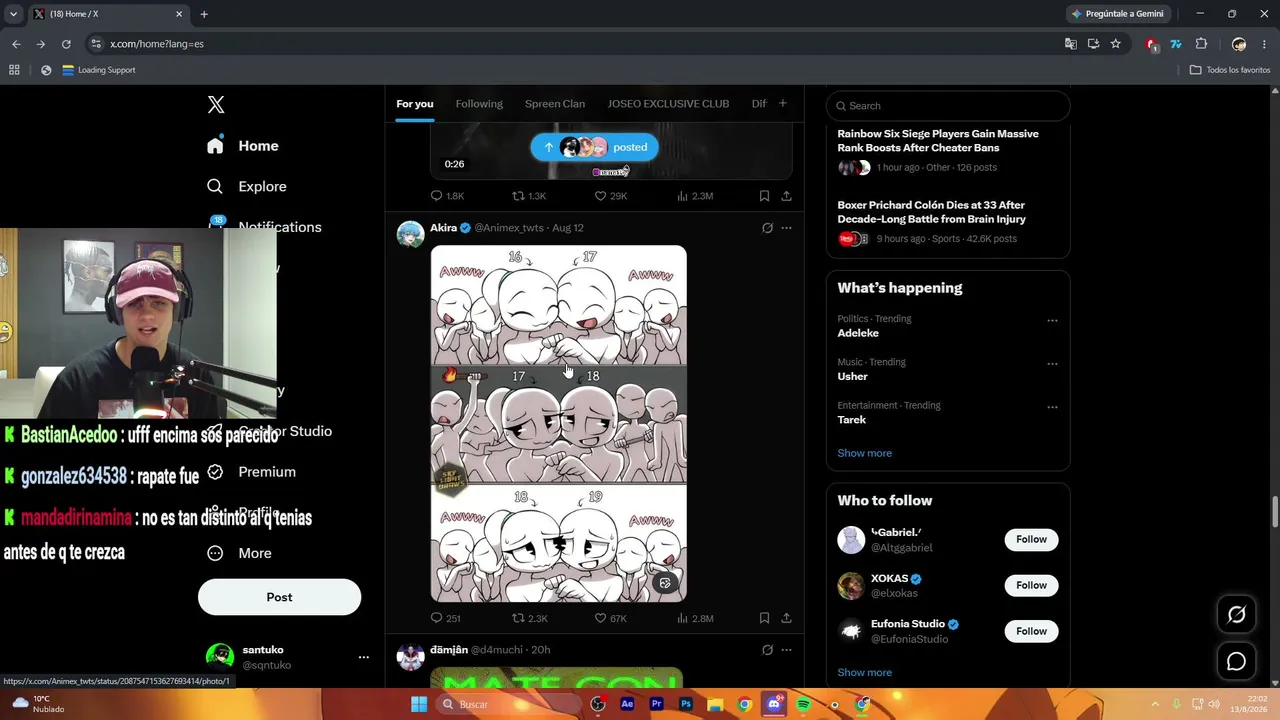This screenshot has width=1280, height=720.
Task: Bookmark Akira's post
Action: click(x=764, y=618)
